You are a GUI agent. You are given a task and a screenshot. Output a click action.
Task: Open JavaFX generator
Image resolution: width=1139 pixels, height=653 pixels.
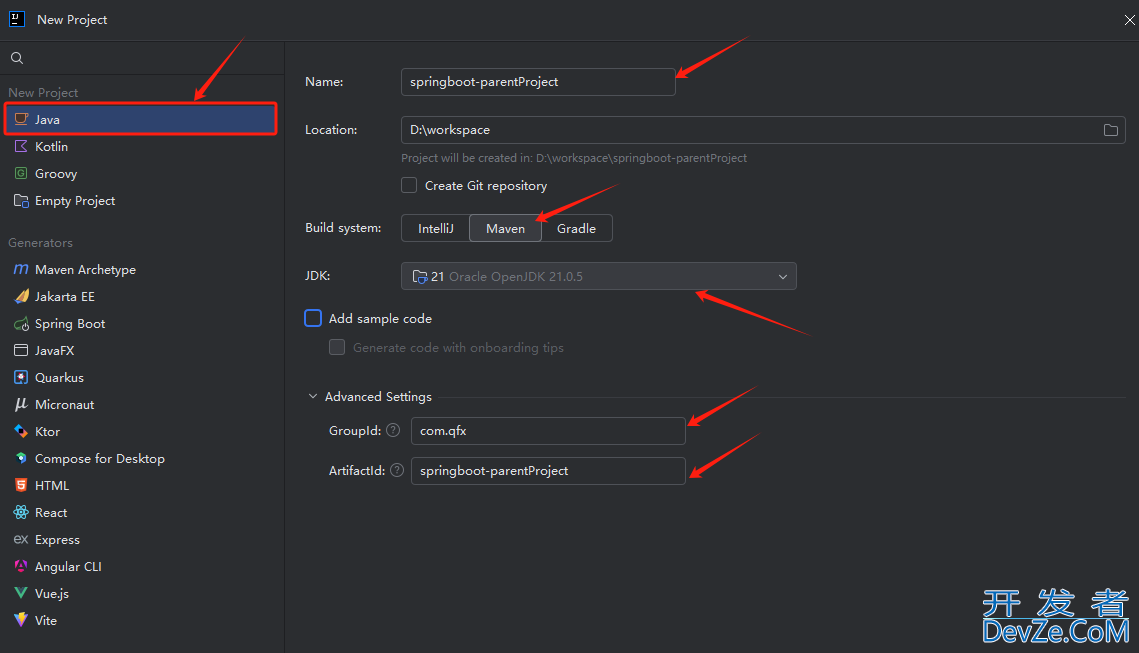coord(140,350)
